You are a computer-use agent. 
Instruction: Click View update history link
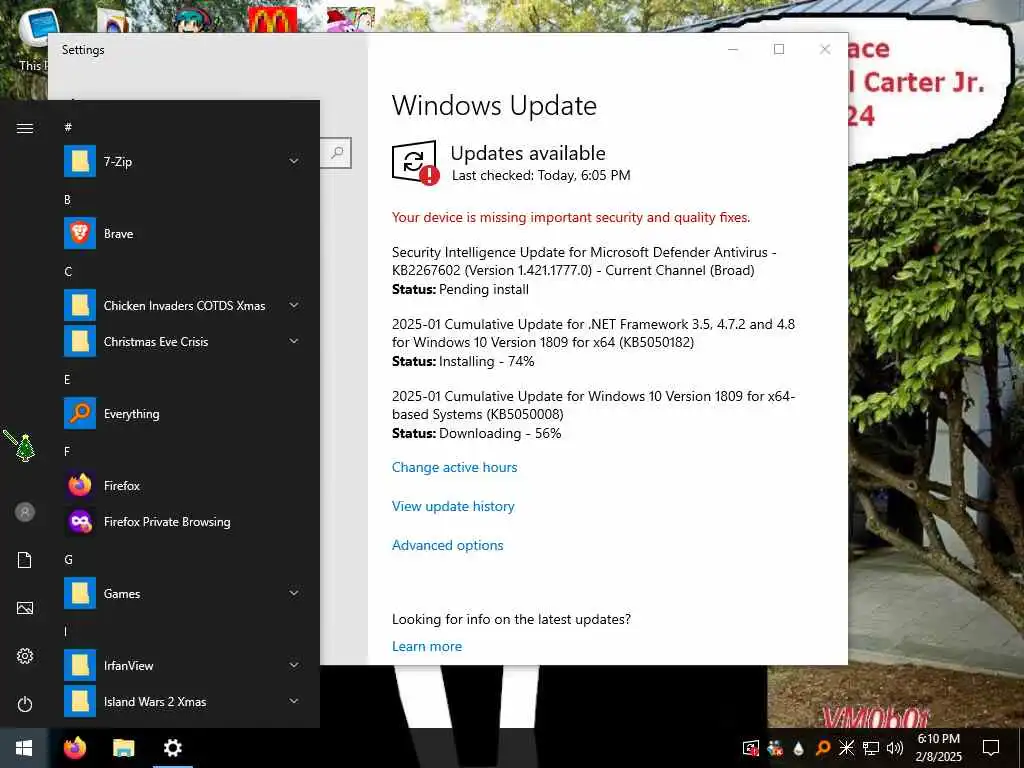point(453,506)
